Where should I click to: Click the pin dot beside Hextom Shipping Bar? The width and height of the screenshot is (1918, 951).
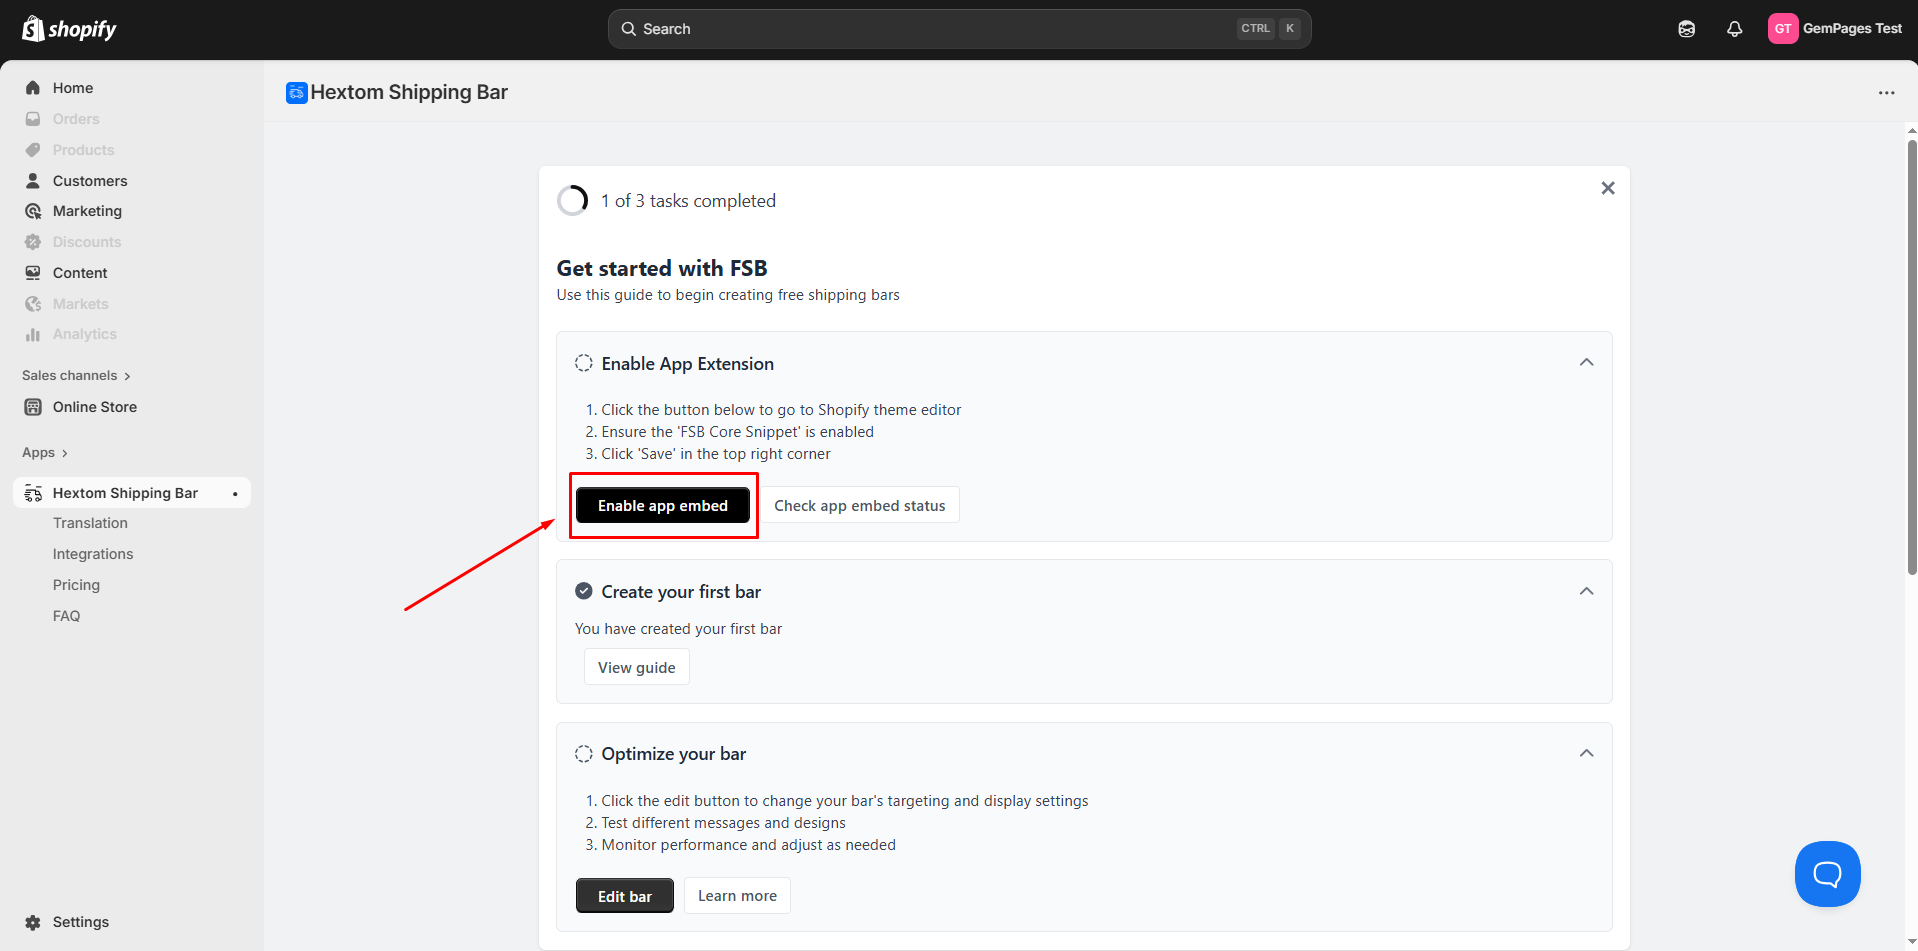coord(235,494)
